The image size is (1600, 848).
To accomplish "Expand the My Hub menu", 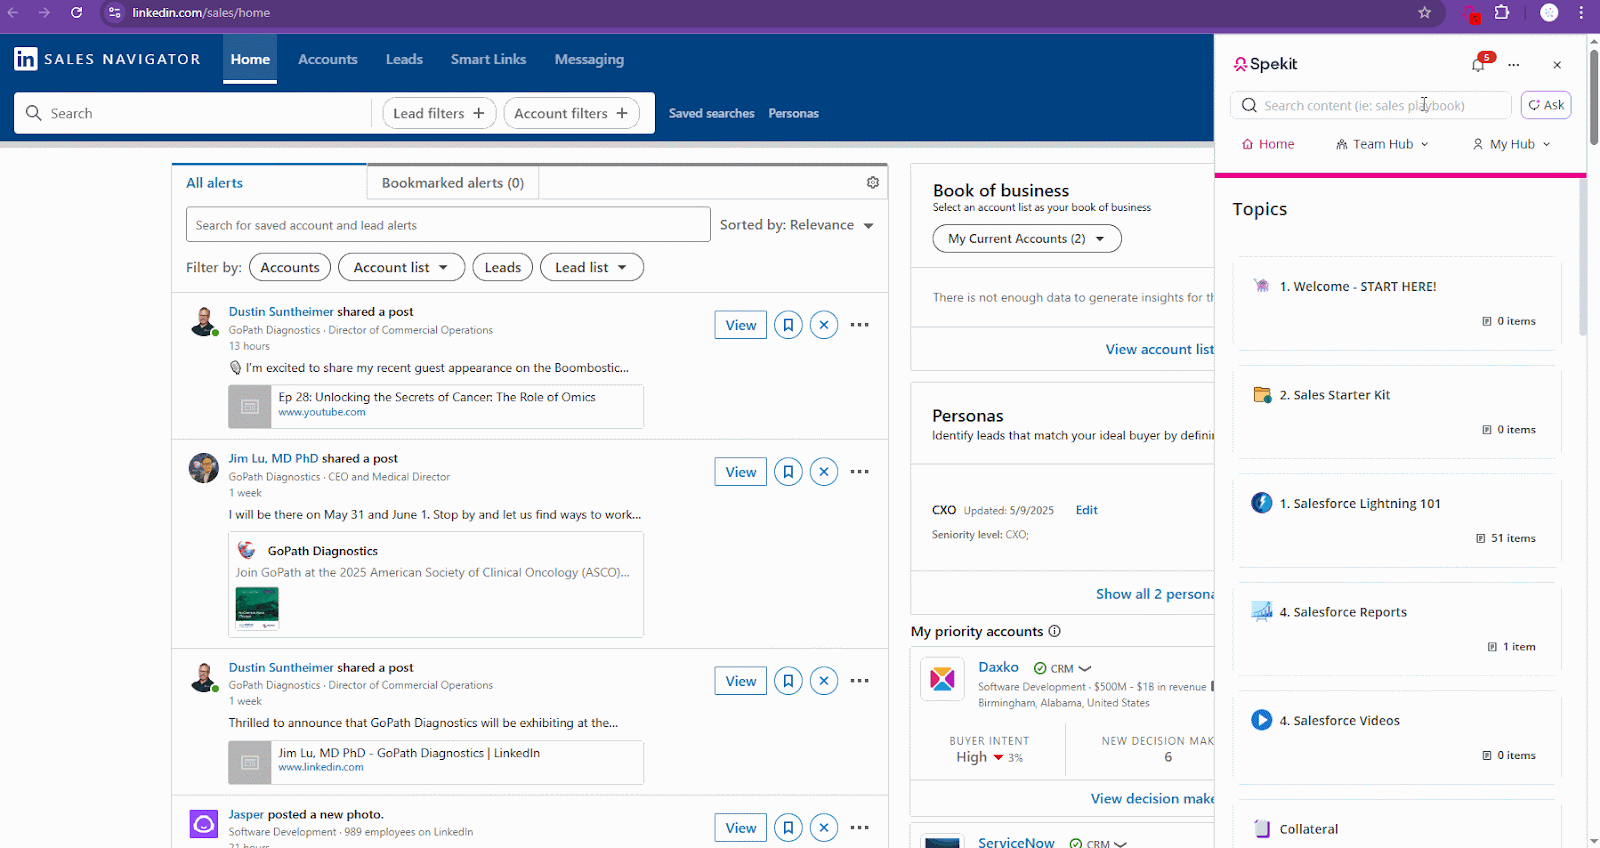I will 1511,144.
